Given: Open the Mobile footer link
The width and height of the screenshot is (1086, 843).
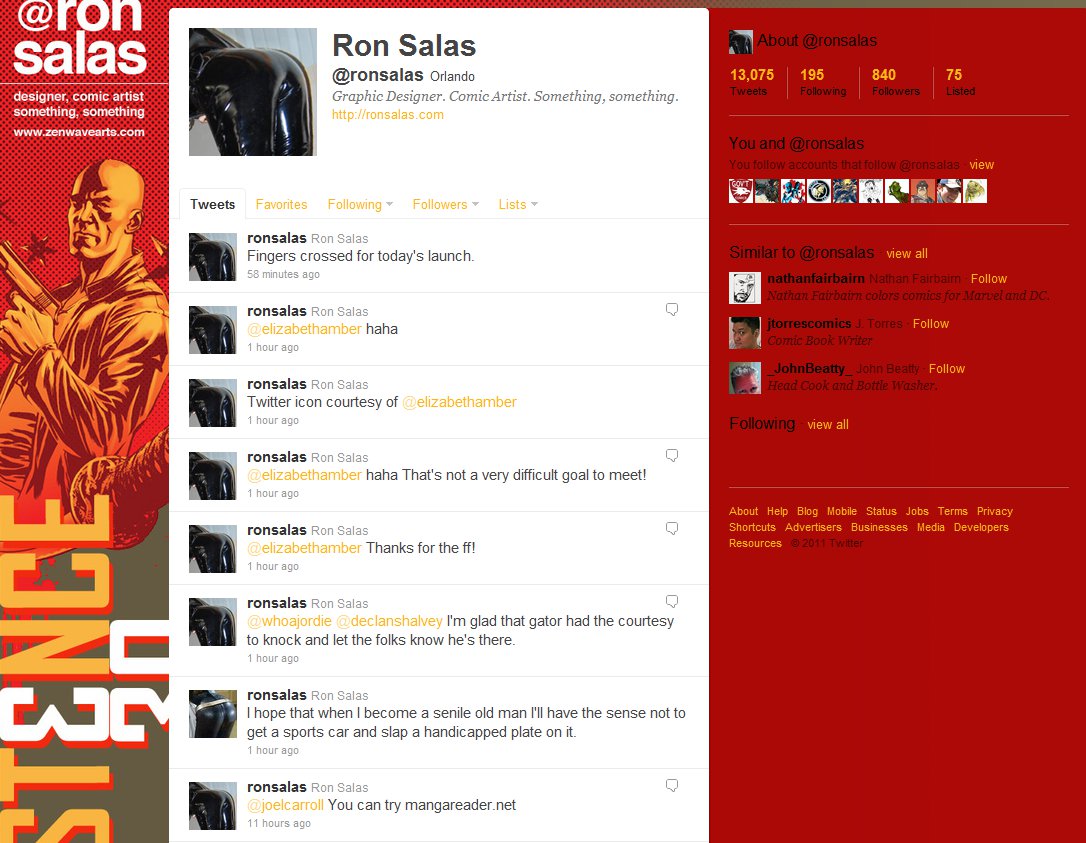Looking at the screenshot, I should (x=842, y=511).
